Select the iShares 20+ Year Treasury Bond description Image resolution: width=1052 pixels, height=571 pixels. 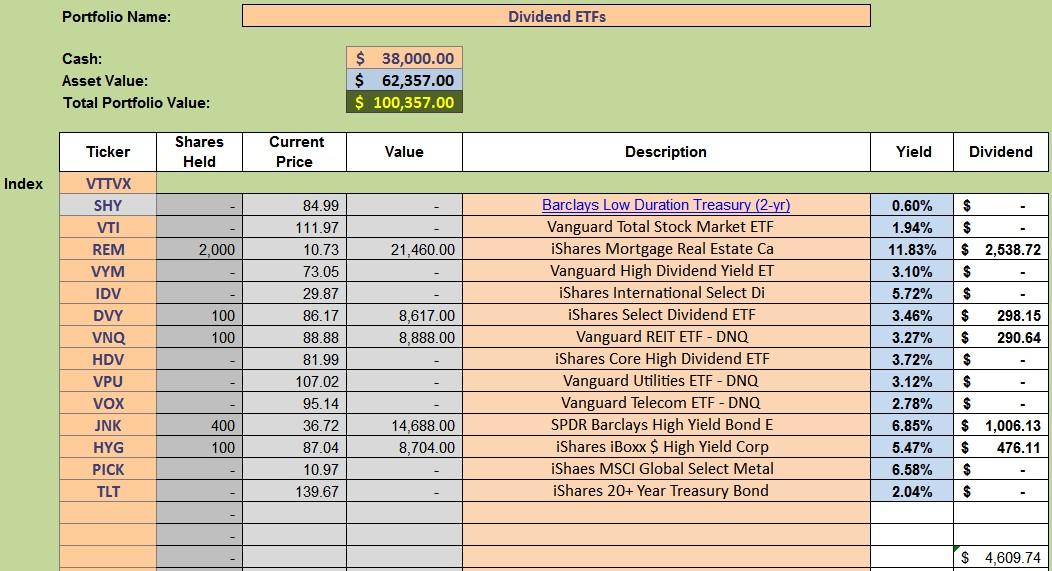[x=666, y=491]
